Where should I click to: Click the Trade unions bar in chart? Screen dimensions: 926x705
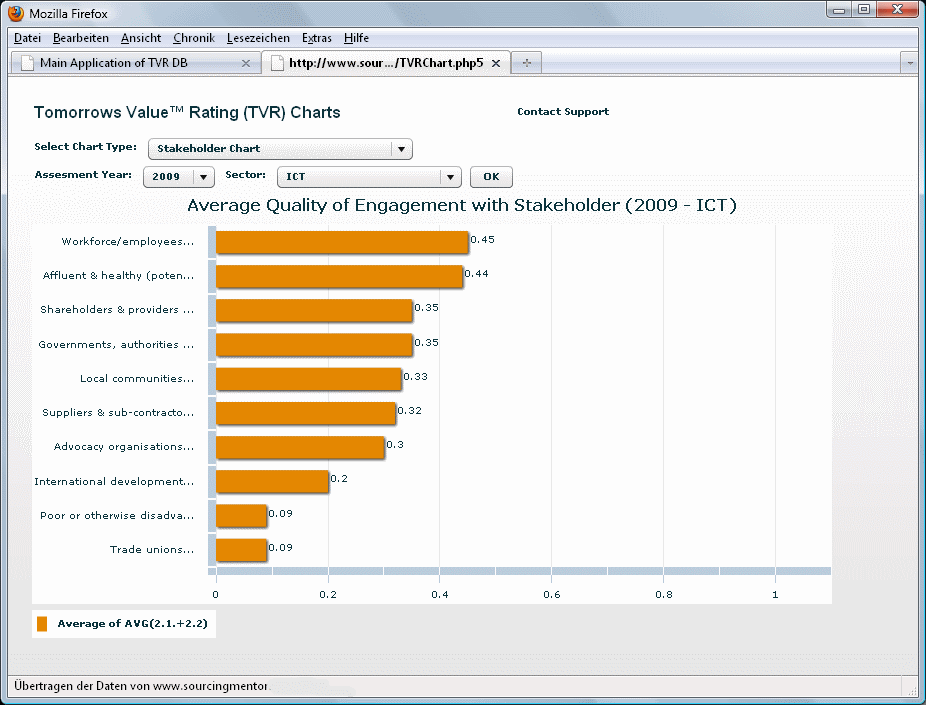click(x=241, y=550)
